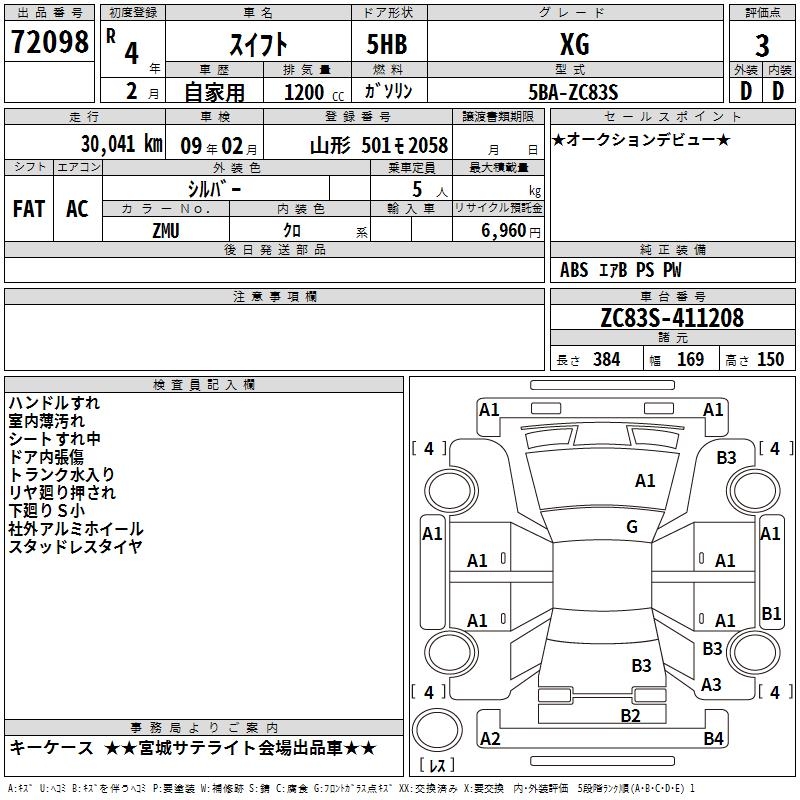
Task: Click inspector note リヤ廻り押され
Action: pos(62,492)
